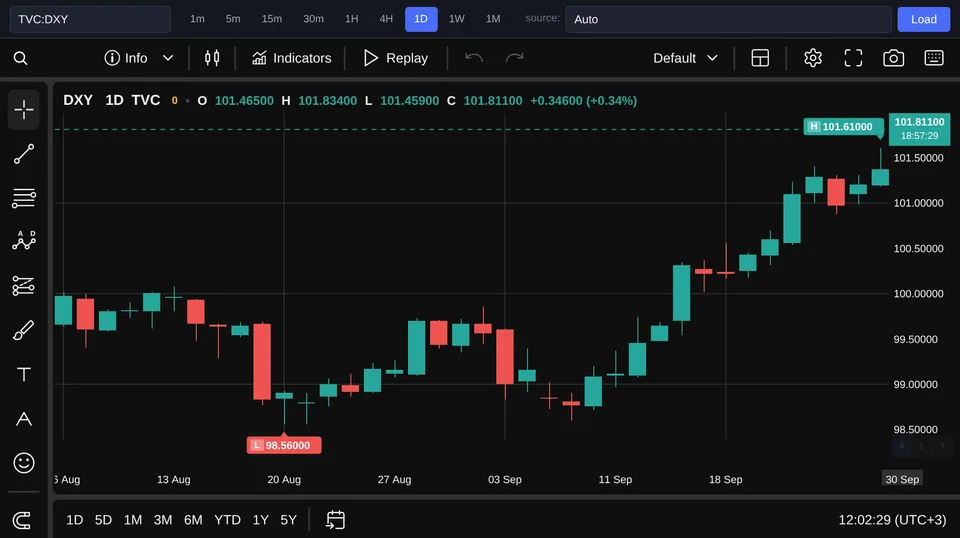Select the A-shaped annotation tool
960x538 pixels.
tap(24, 419)
